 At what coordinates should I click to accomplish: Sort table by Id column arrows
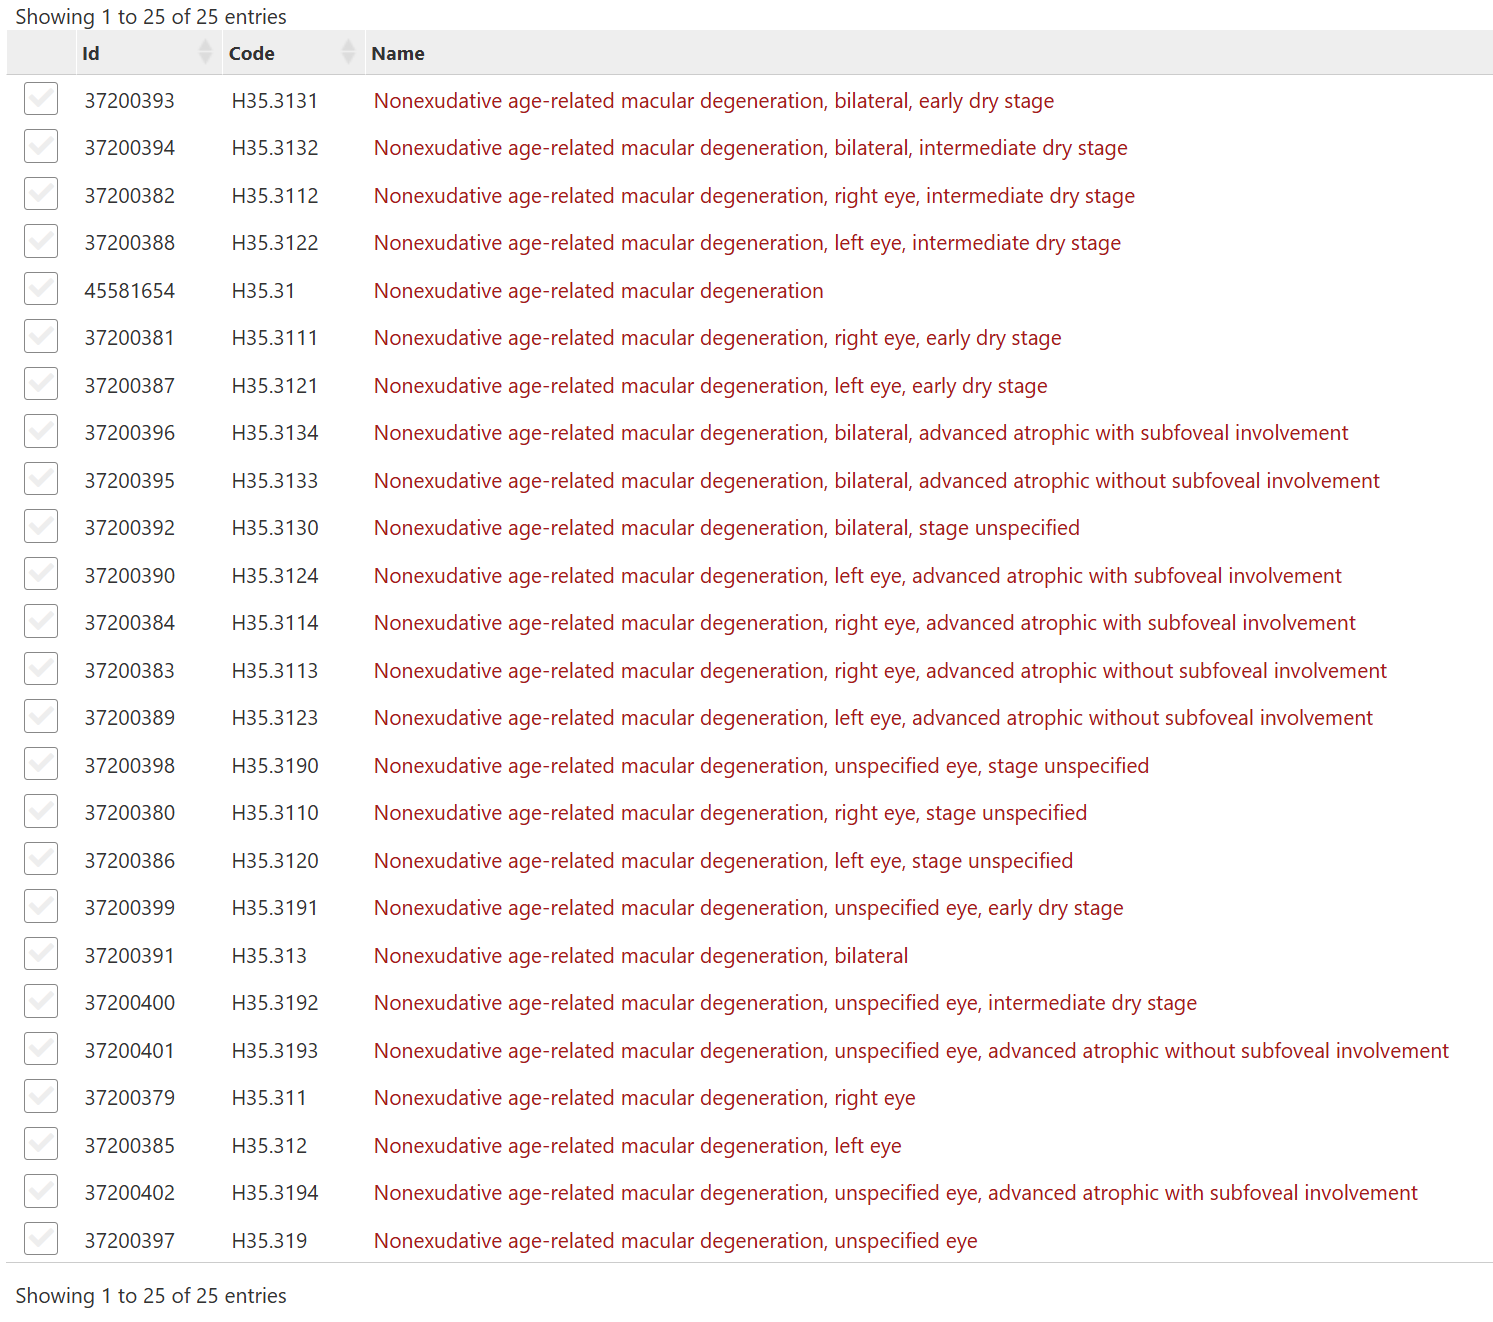pos(205,52)
